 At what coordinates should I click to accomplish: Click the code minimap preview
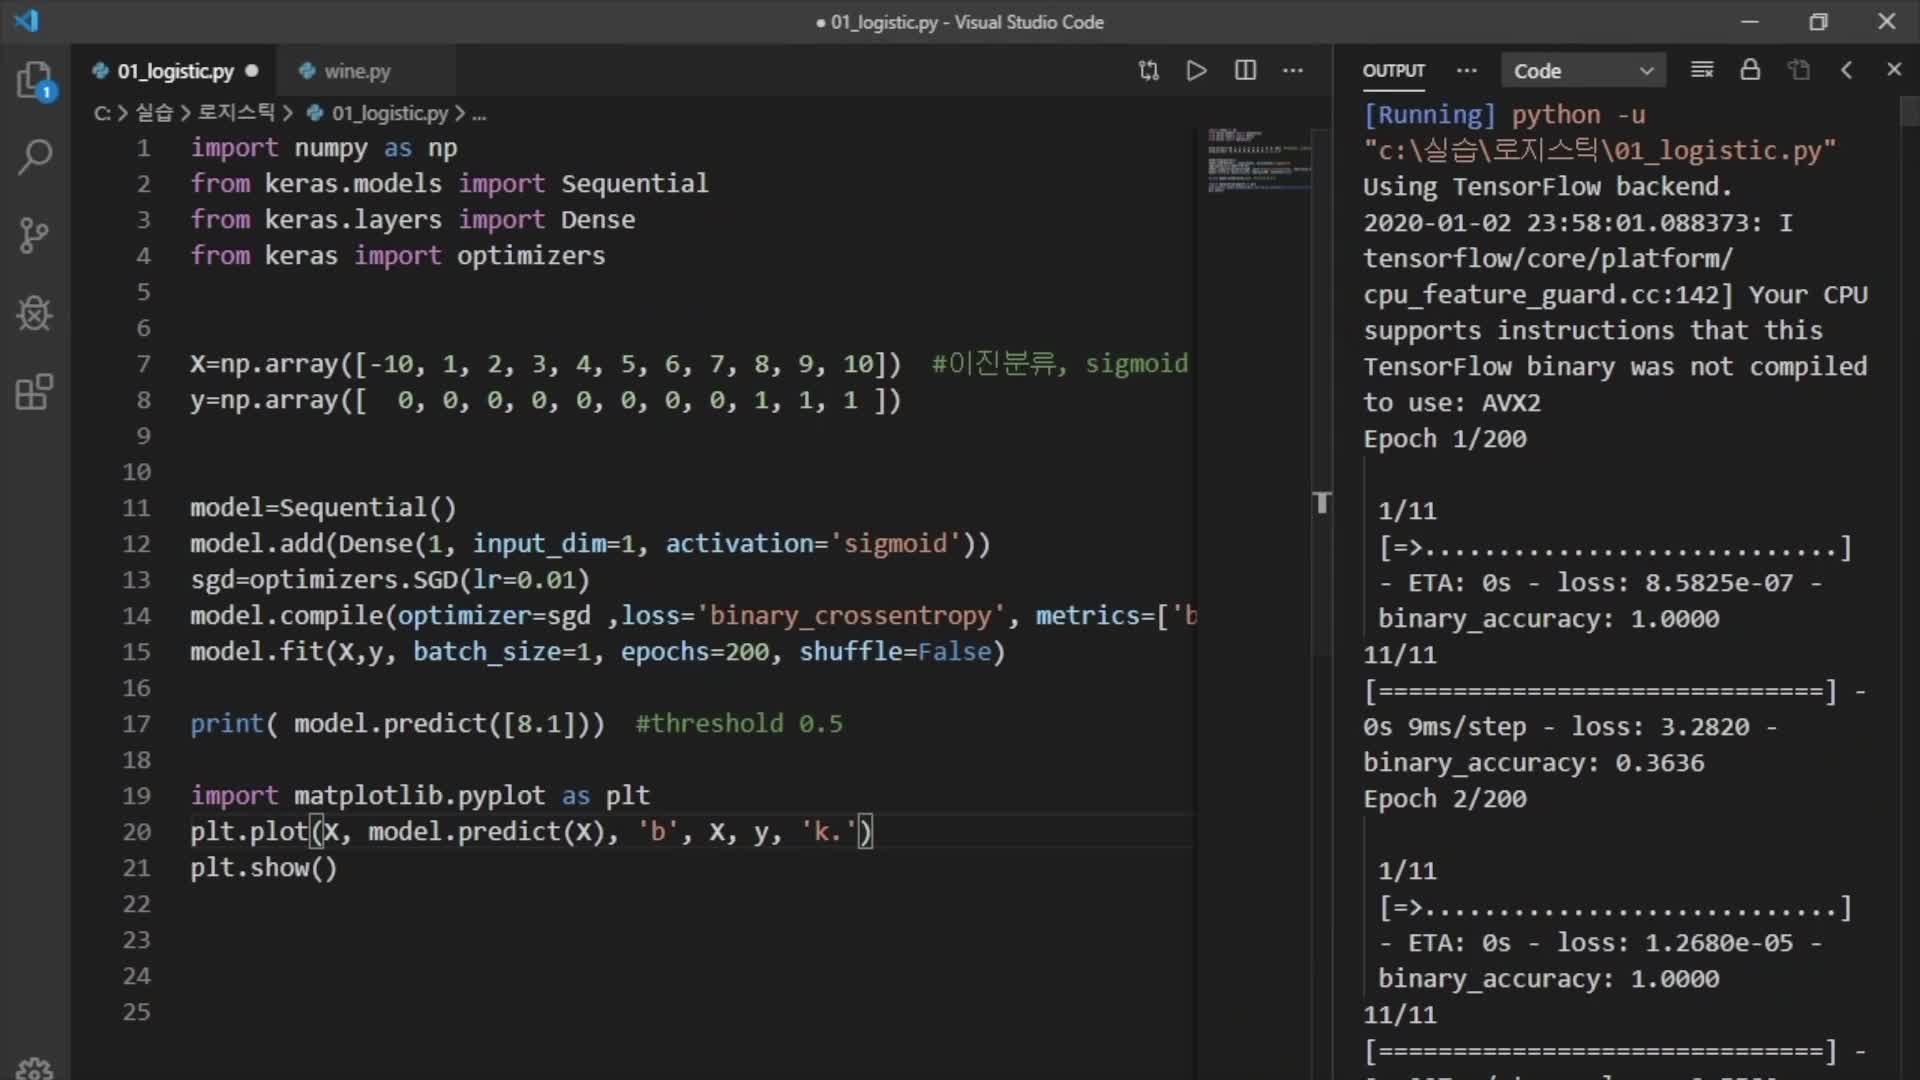coord(1258,160)
